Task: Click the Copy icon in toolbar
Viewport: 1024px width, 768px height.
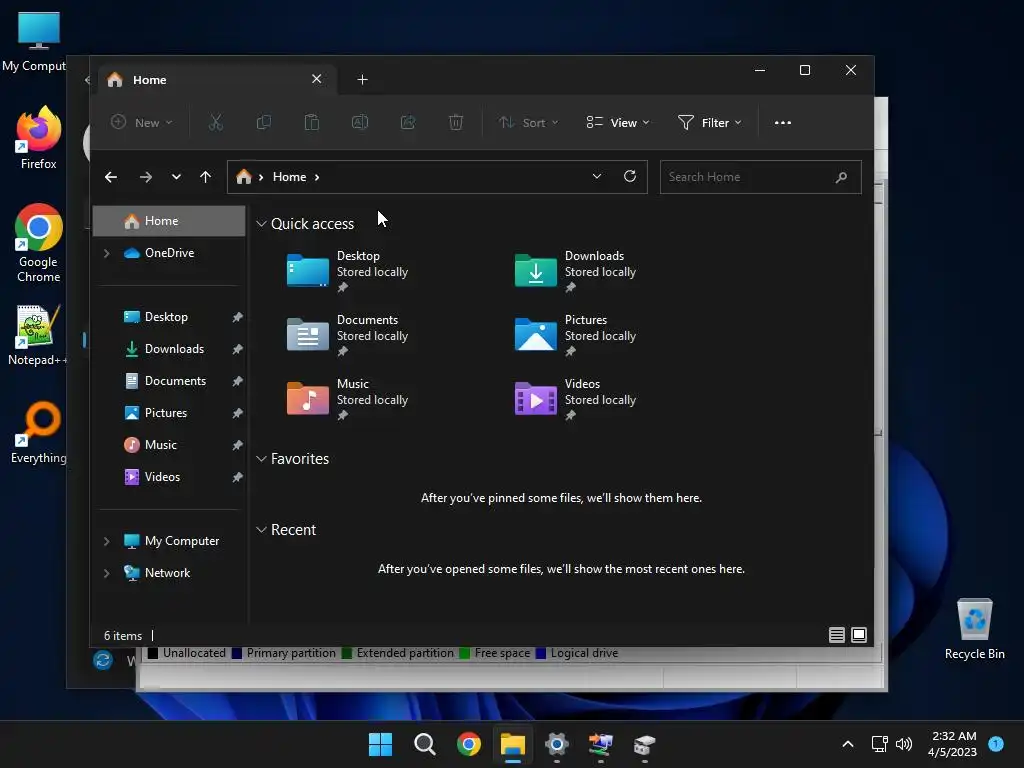Action: tap(264, 123)
